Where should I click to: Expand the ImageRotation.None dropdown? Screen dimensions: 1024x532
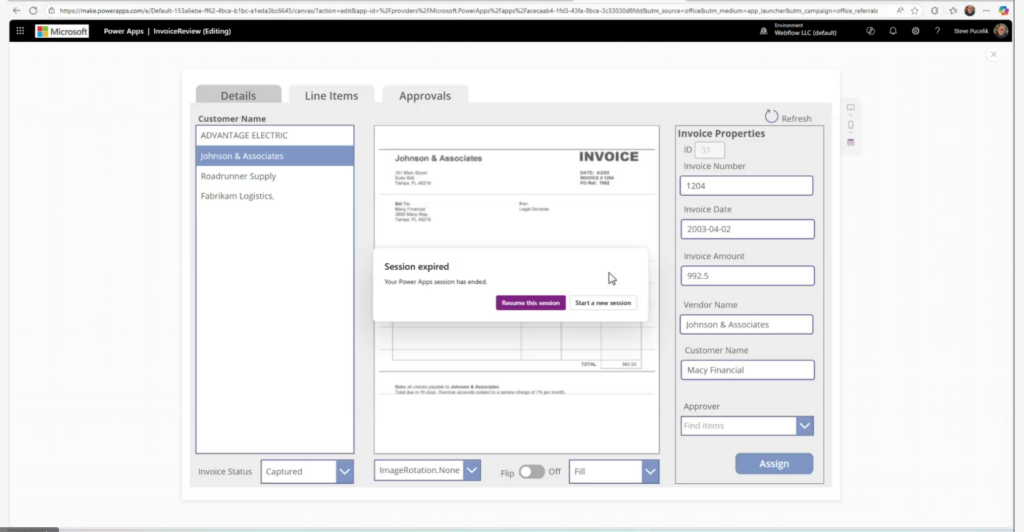[x=472, y=470]
